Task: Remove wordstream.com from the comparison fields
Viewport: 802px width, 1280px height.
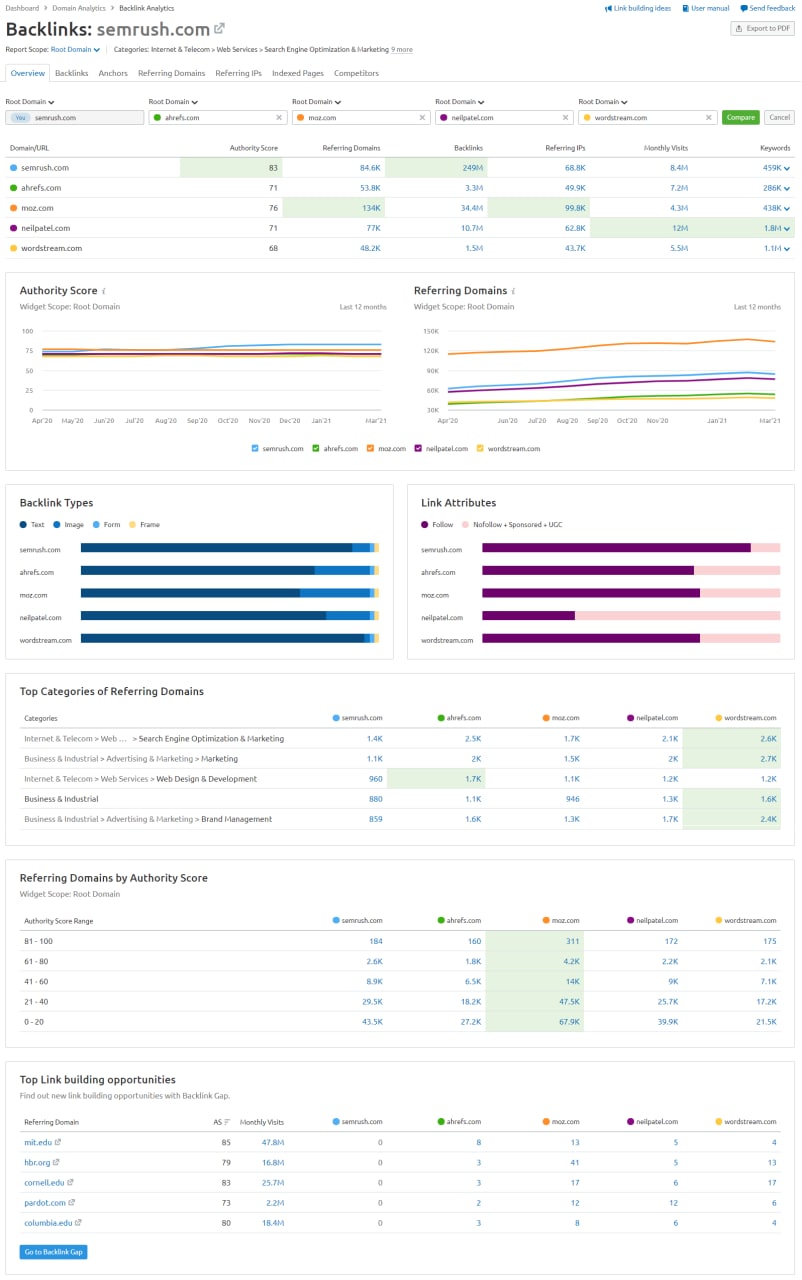Action: point(708,117)
